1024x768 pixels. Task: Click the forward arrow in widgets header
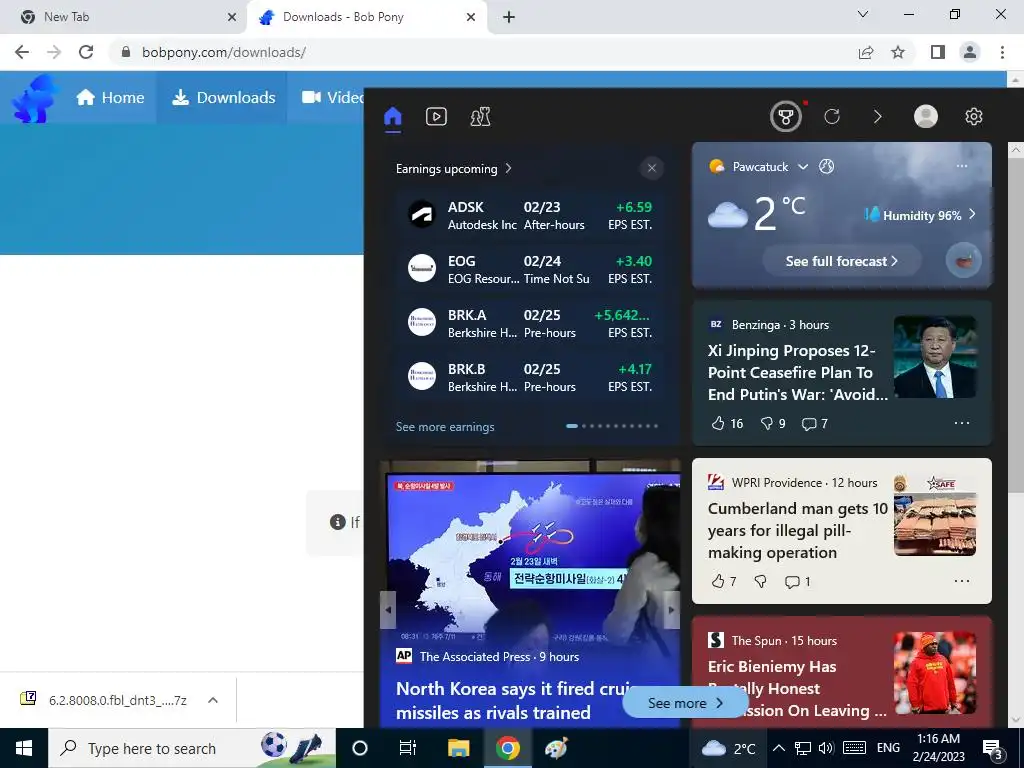coord(877,117)
